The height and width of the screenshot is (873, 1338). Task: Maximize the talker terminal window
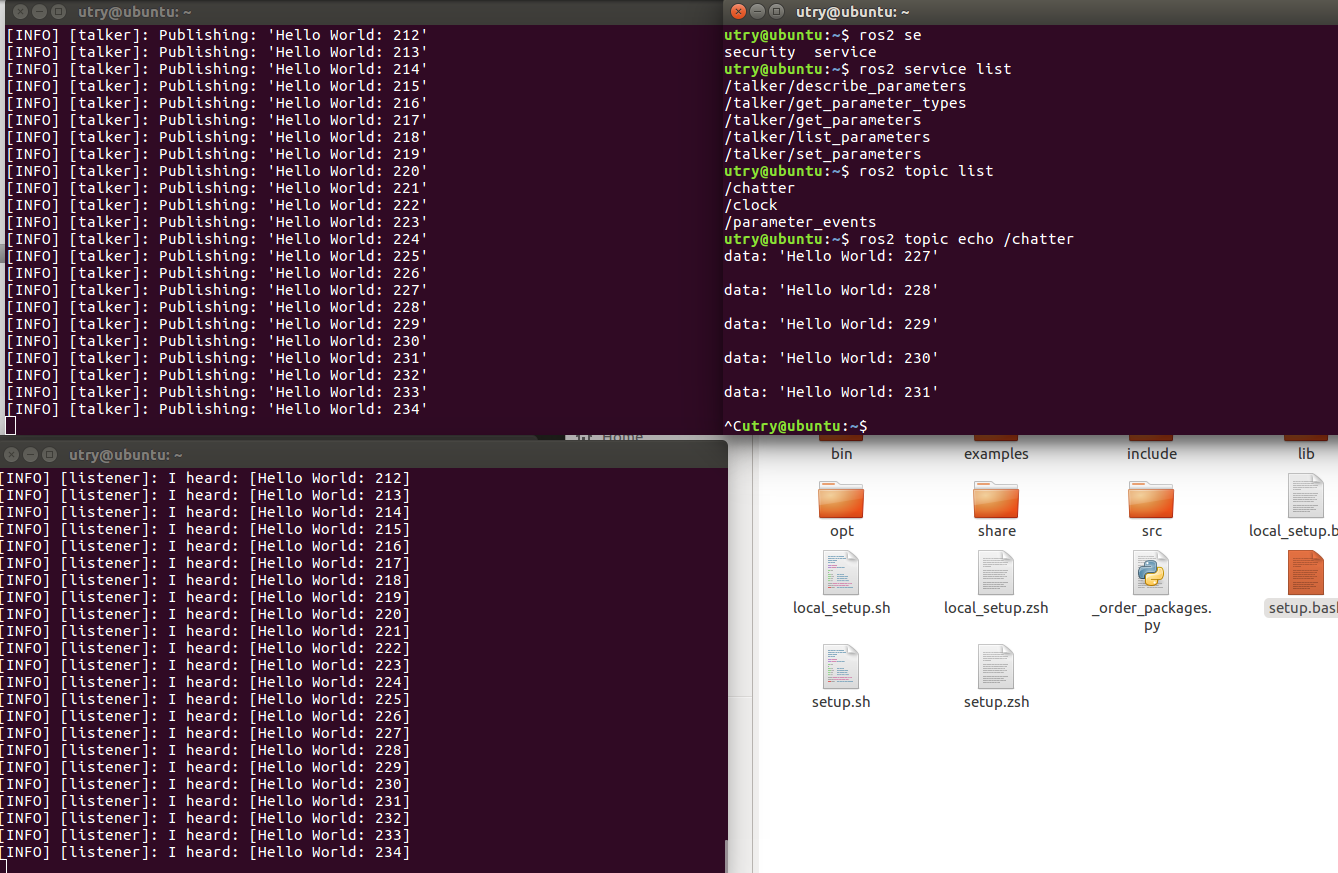(x=59, y=12)
